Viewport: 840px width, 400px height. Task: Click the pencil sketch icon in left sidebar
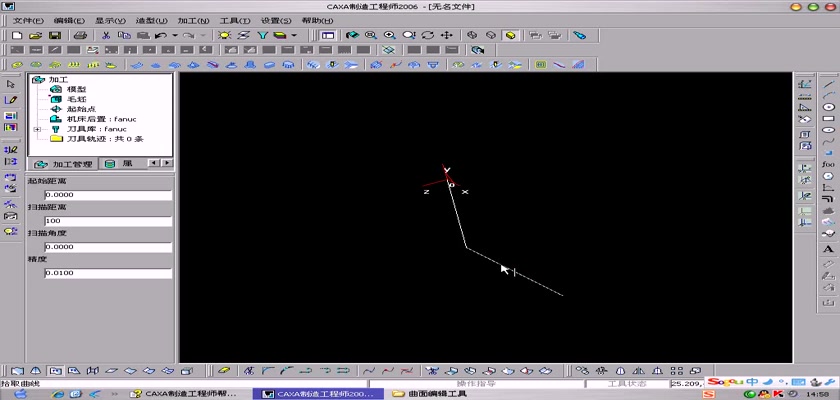tap(11, 100)
